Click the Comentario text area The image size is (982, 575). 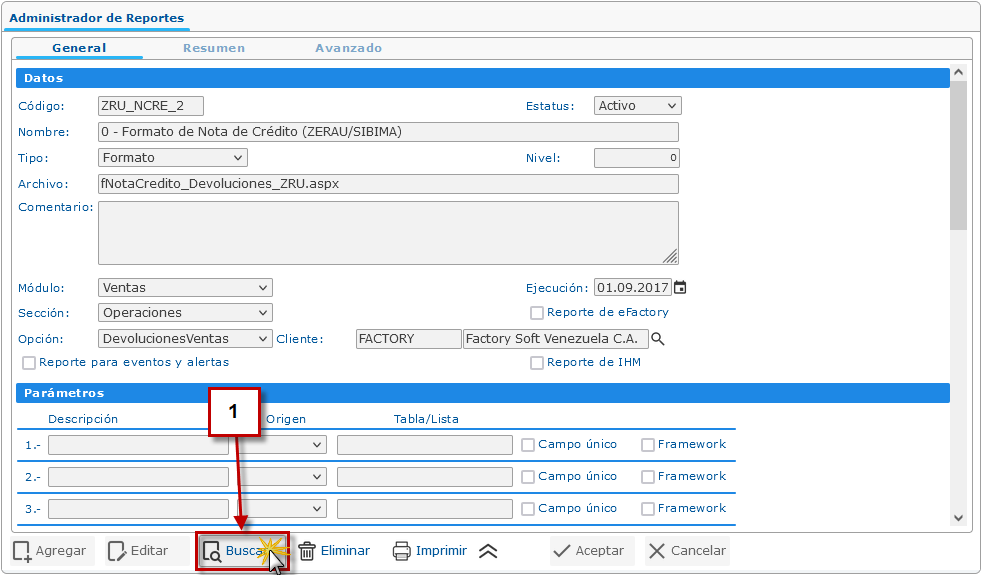[387, 232]
